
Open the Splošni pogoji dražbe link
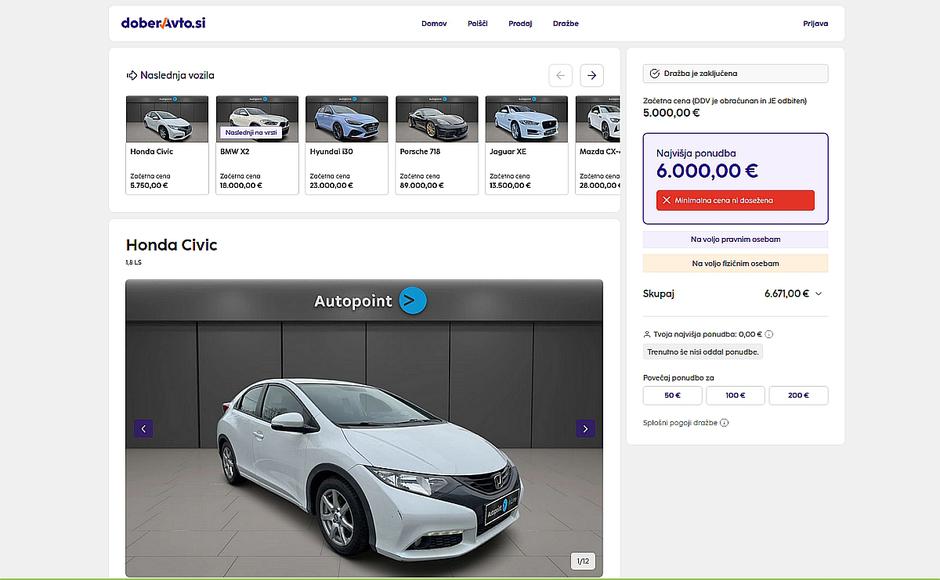click(680, 423)
